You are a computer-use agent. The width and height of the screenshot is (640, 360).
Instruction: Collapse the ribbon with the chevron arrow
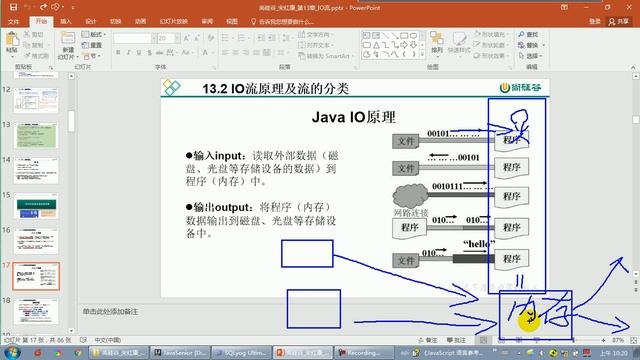coord(633,67)
